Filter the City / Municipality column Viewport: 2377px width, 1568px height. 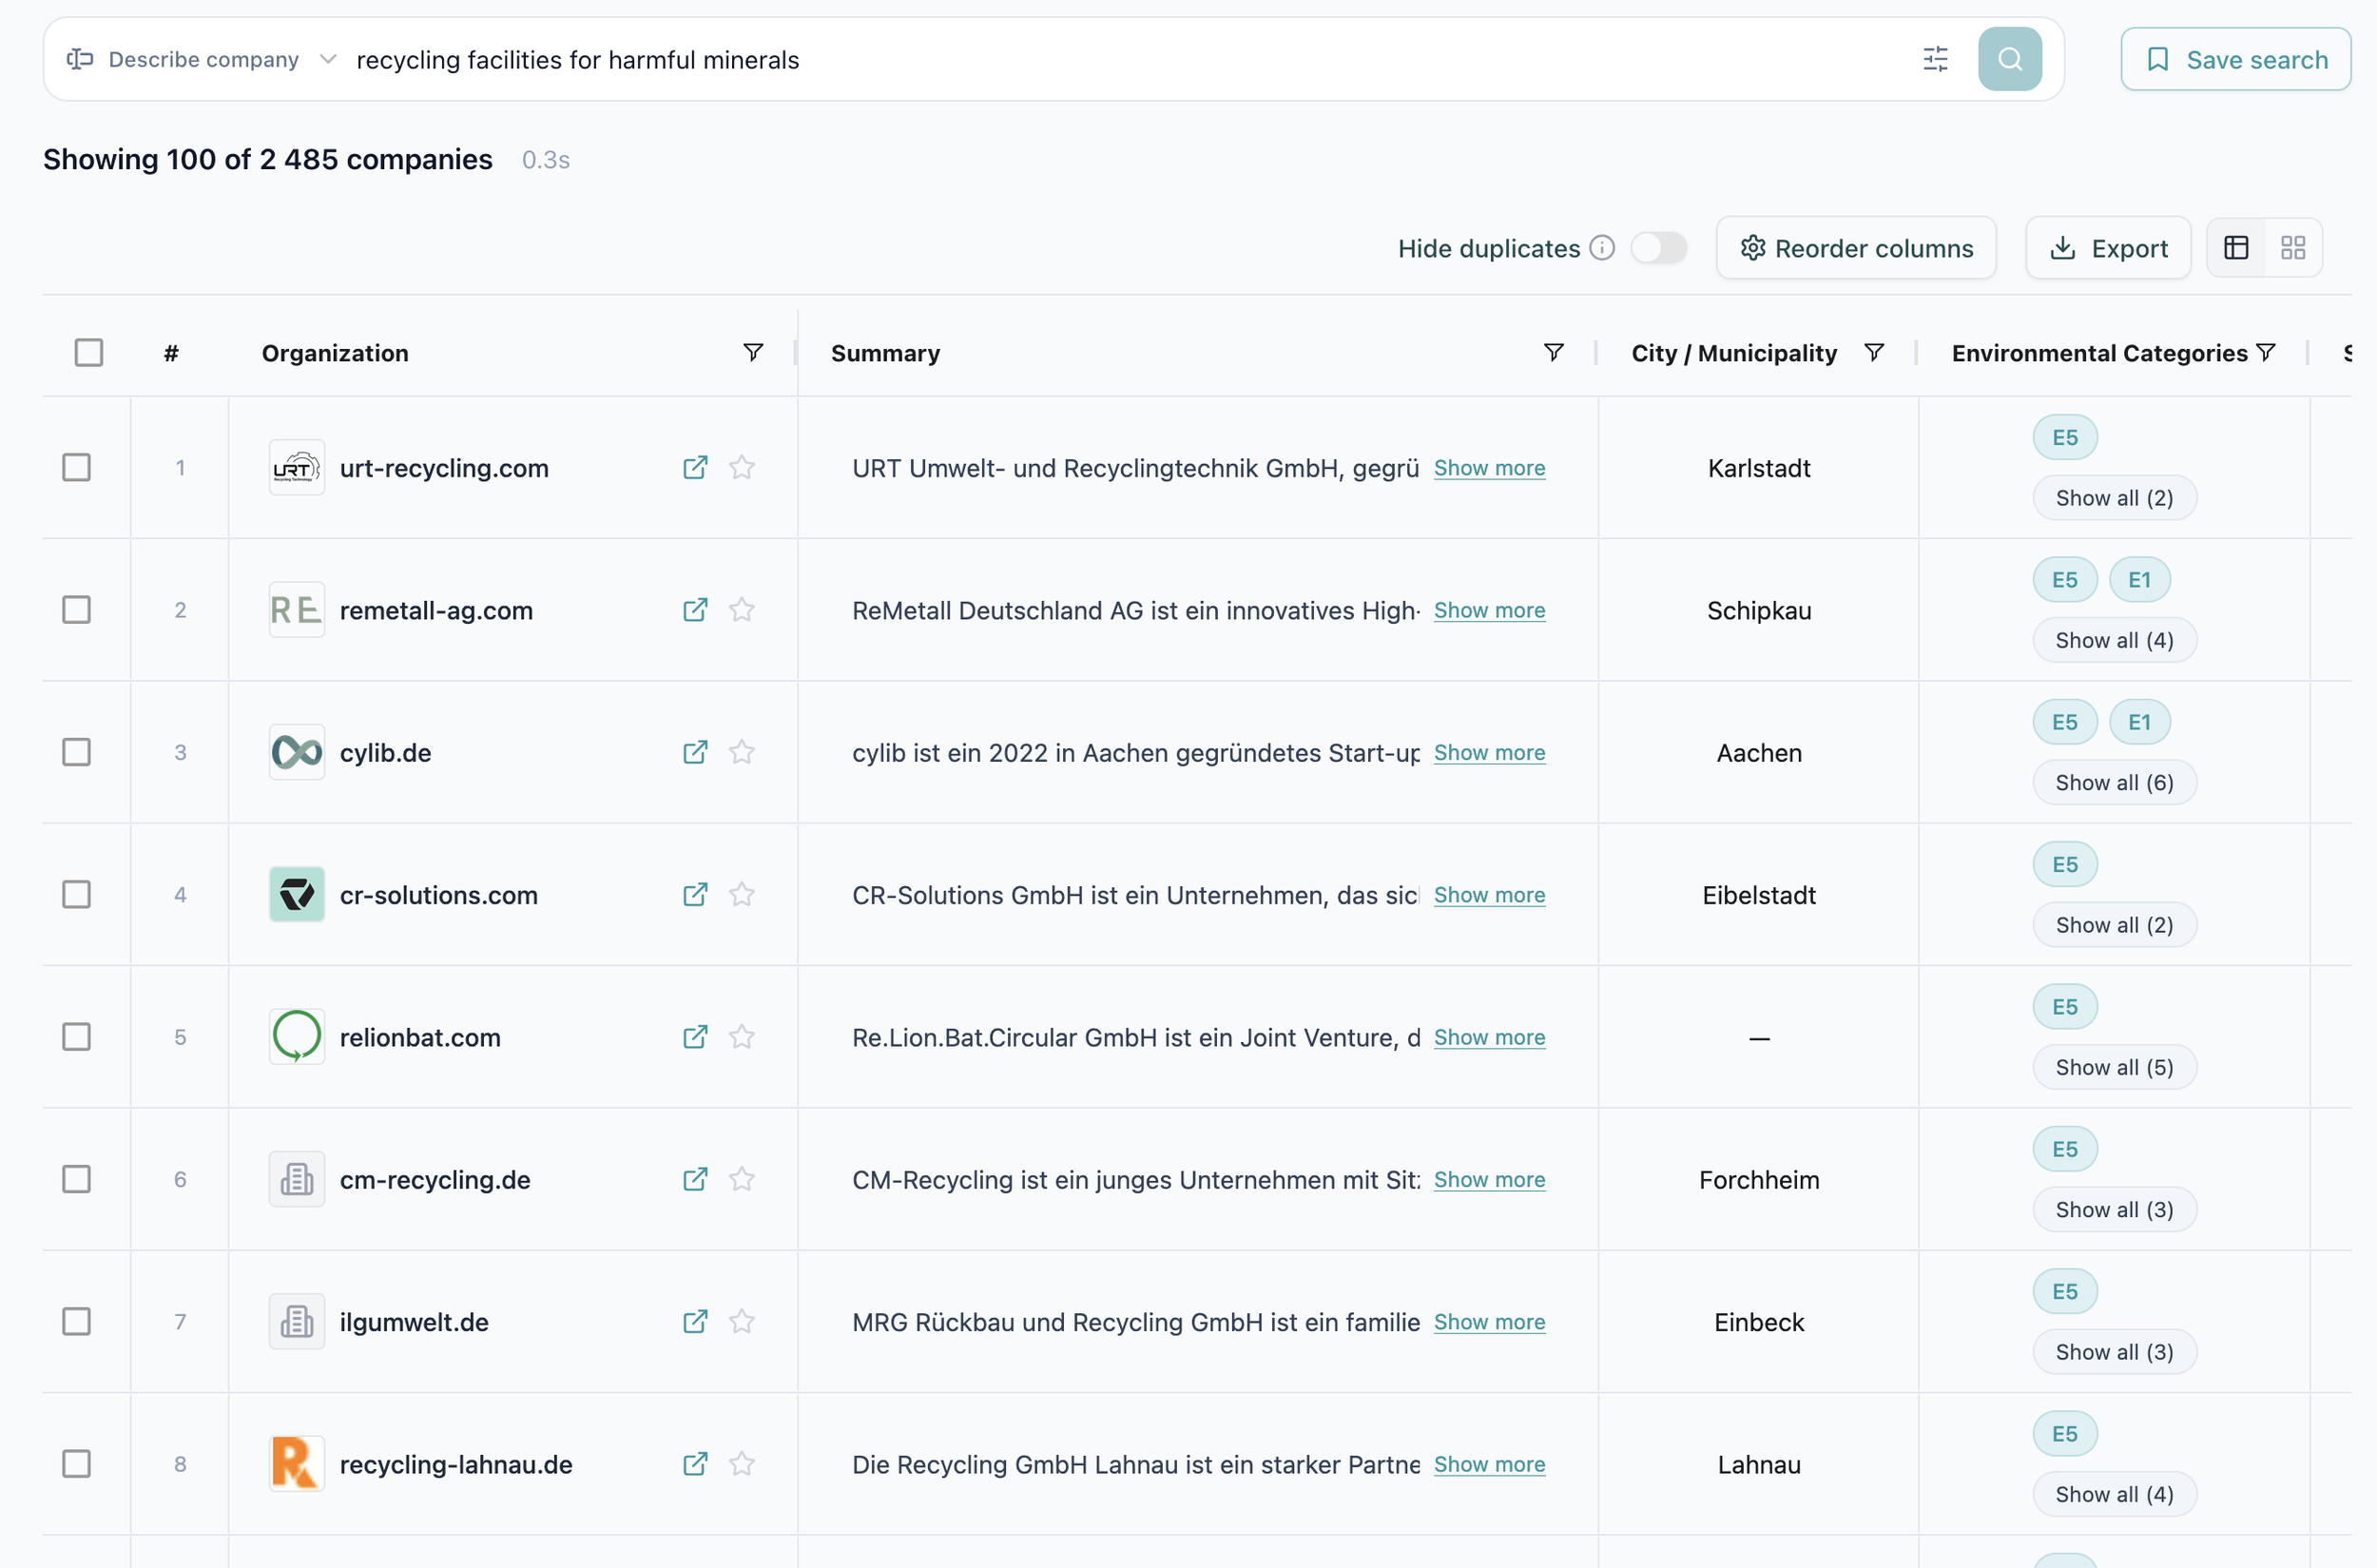pyautogui.click(x=1874, y=352)
